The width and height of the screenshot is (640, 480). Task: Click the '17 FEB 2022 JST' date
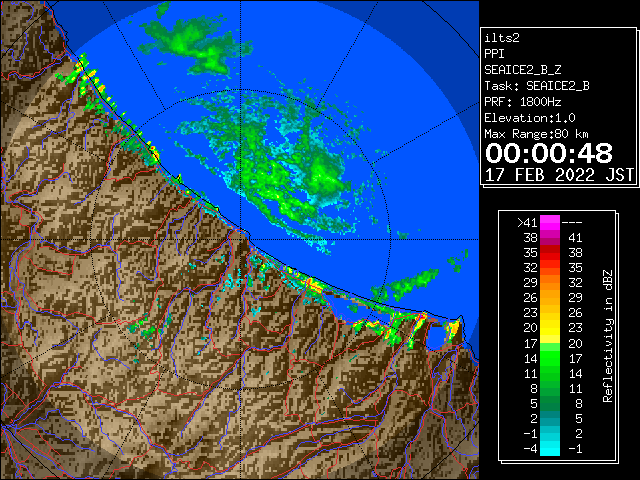559,175
